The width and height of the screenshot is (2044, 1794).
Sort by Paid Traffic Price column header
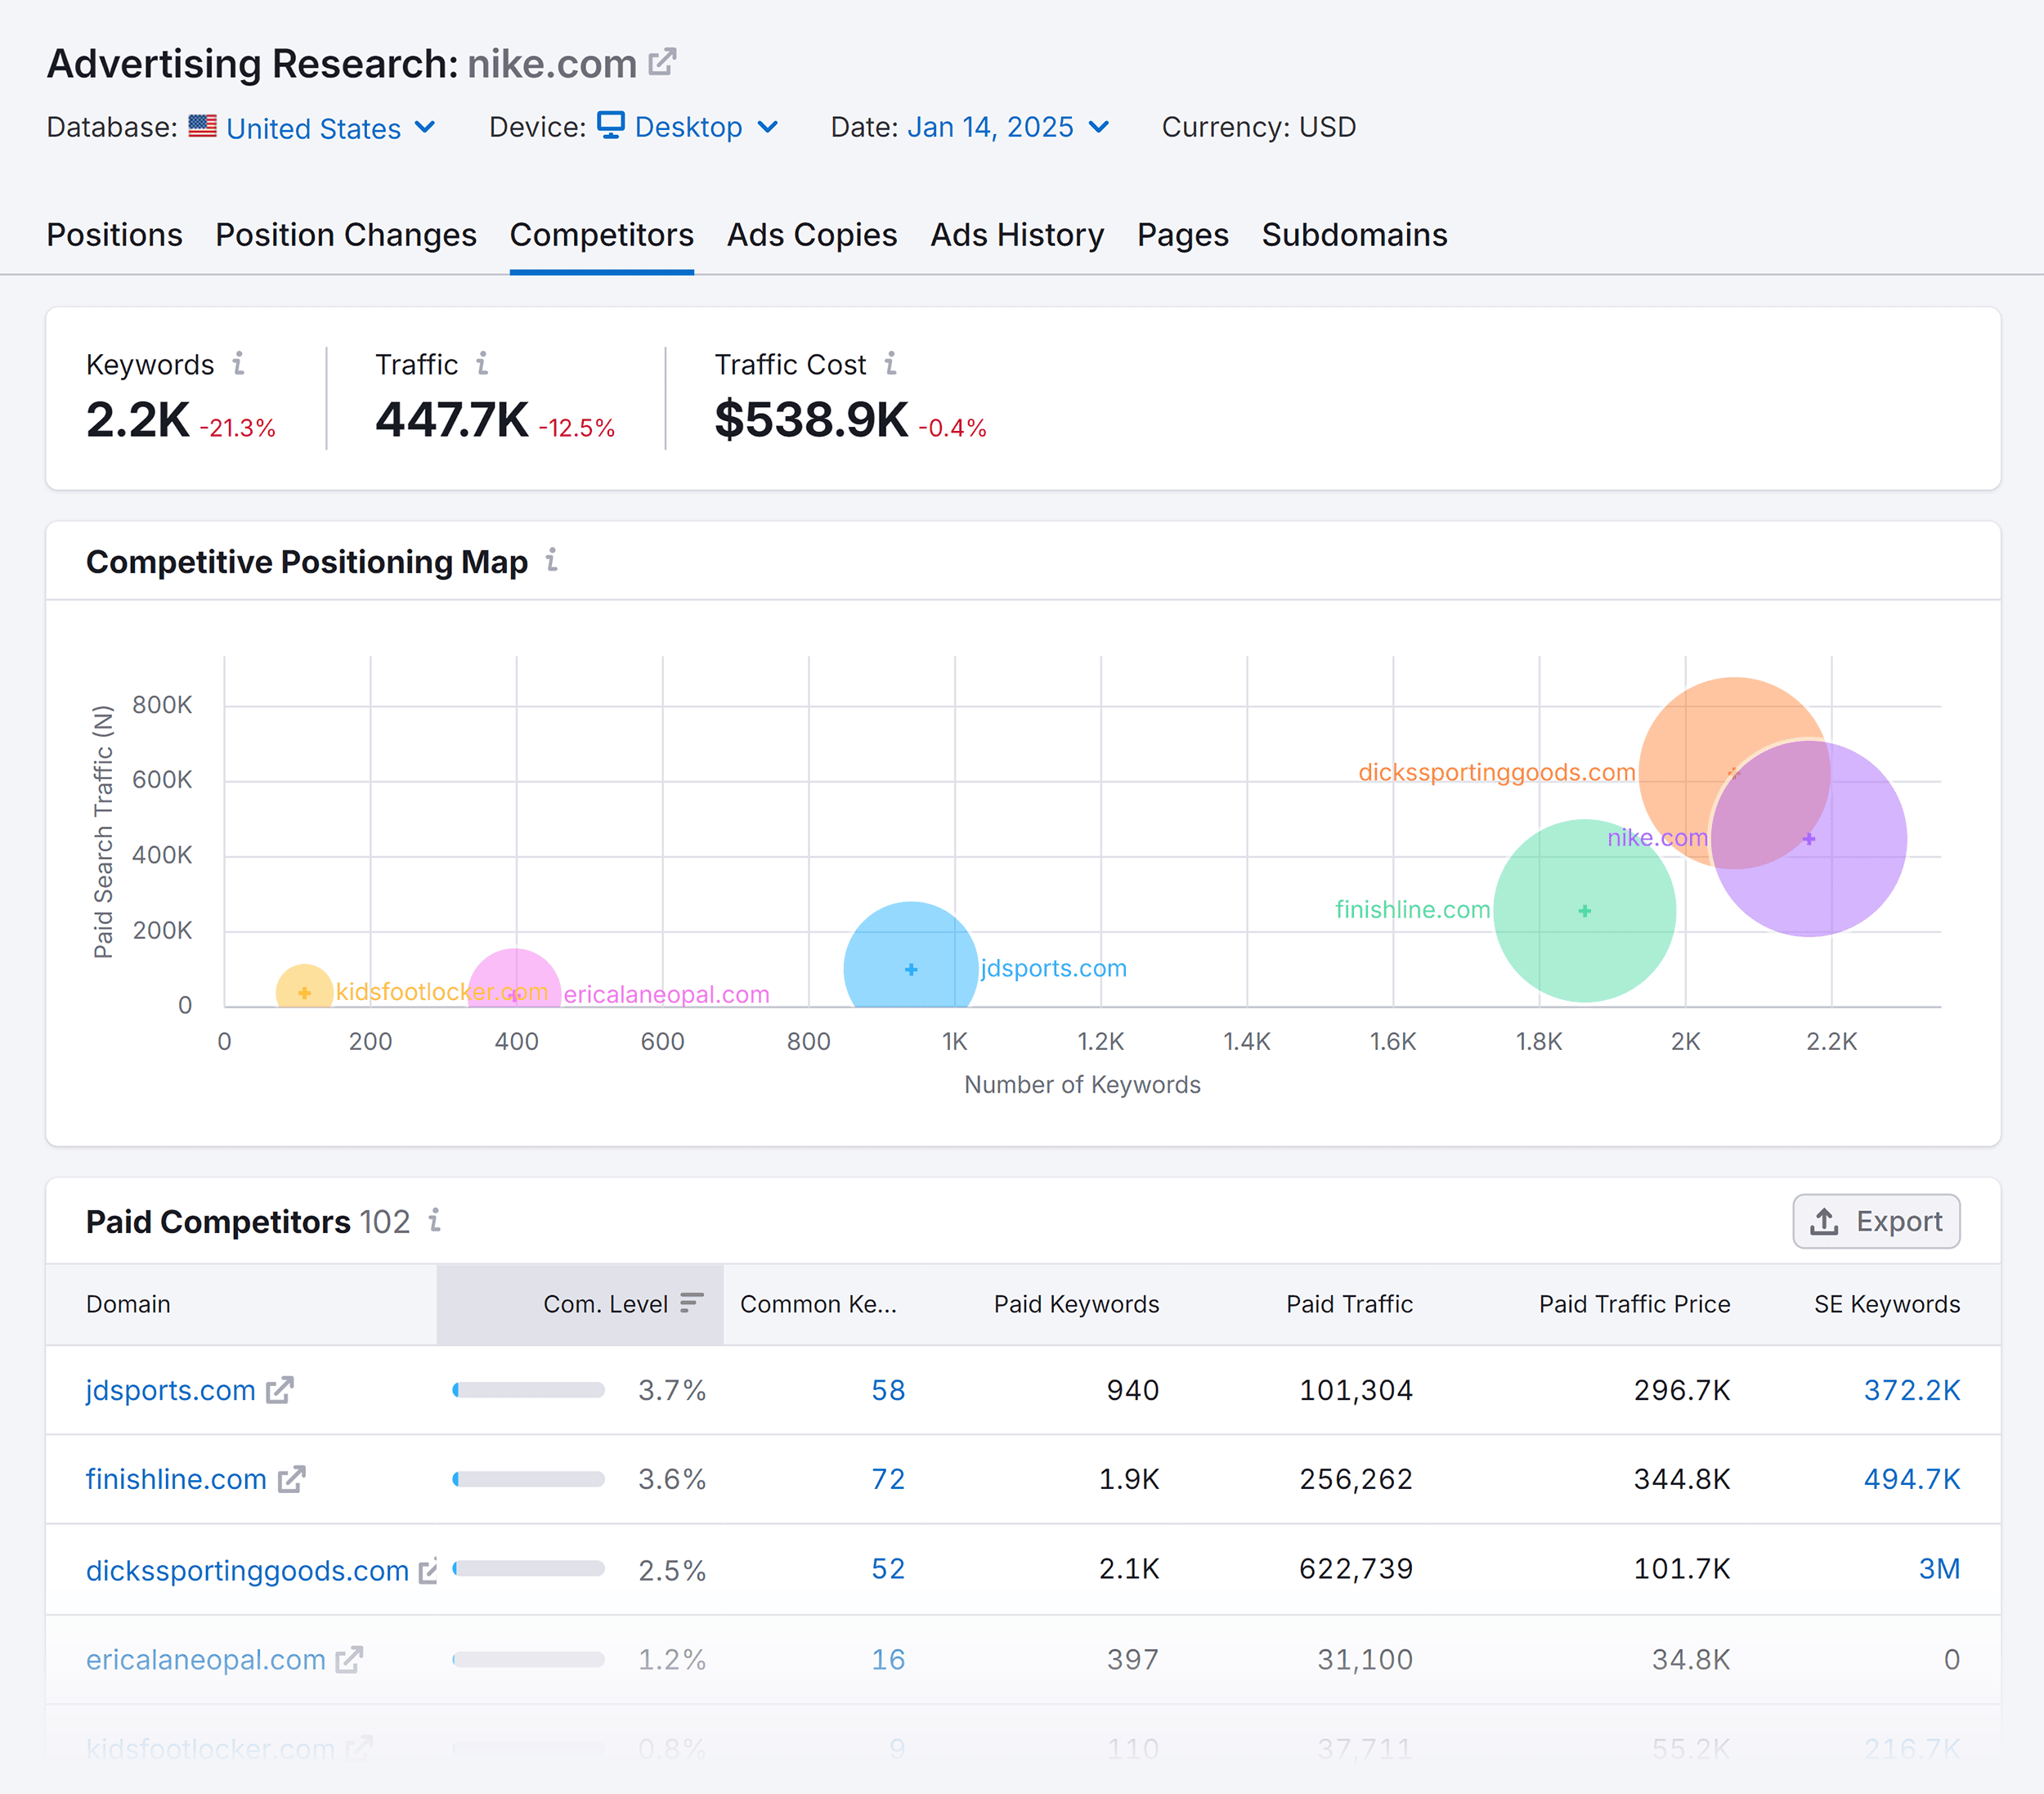1634,1304
